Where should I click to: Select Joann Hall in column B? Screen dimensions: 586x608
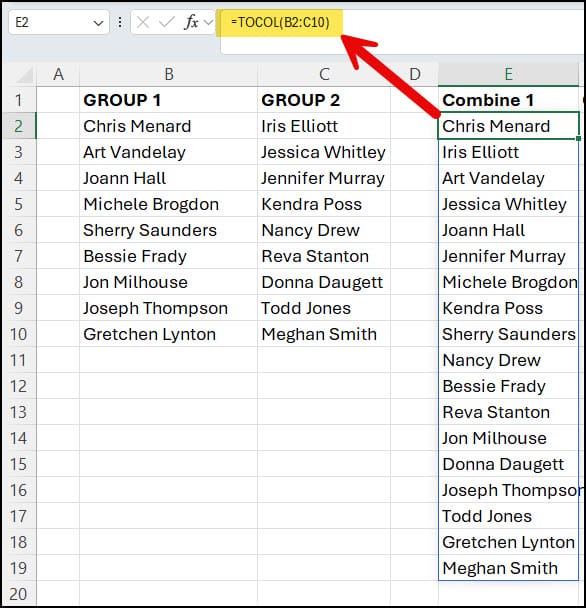pos(169,178)
